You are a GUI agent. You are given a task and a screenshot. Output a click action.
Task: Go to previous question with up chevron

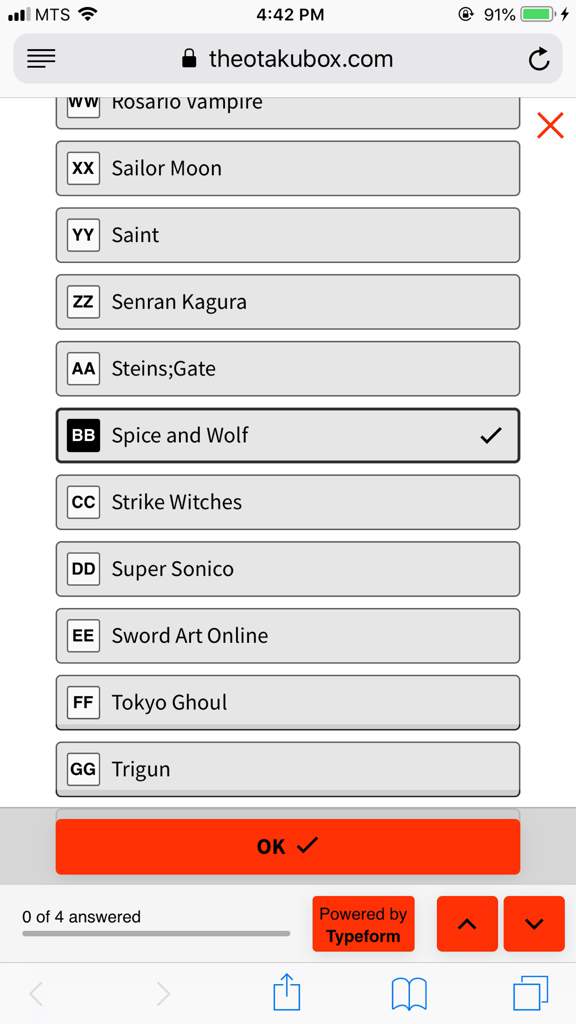(467, 923)
